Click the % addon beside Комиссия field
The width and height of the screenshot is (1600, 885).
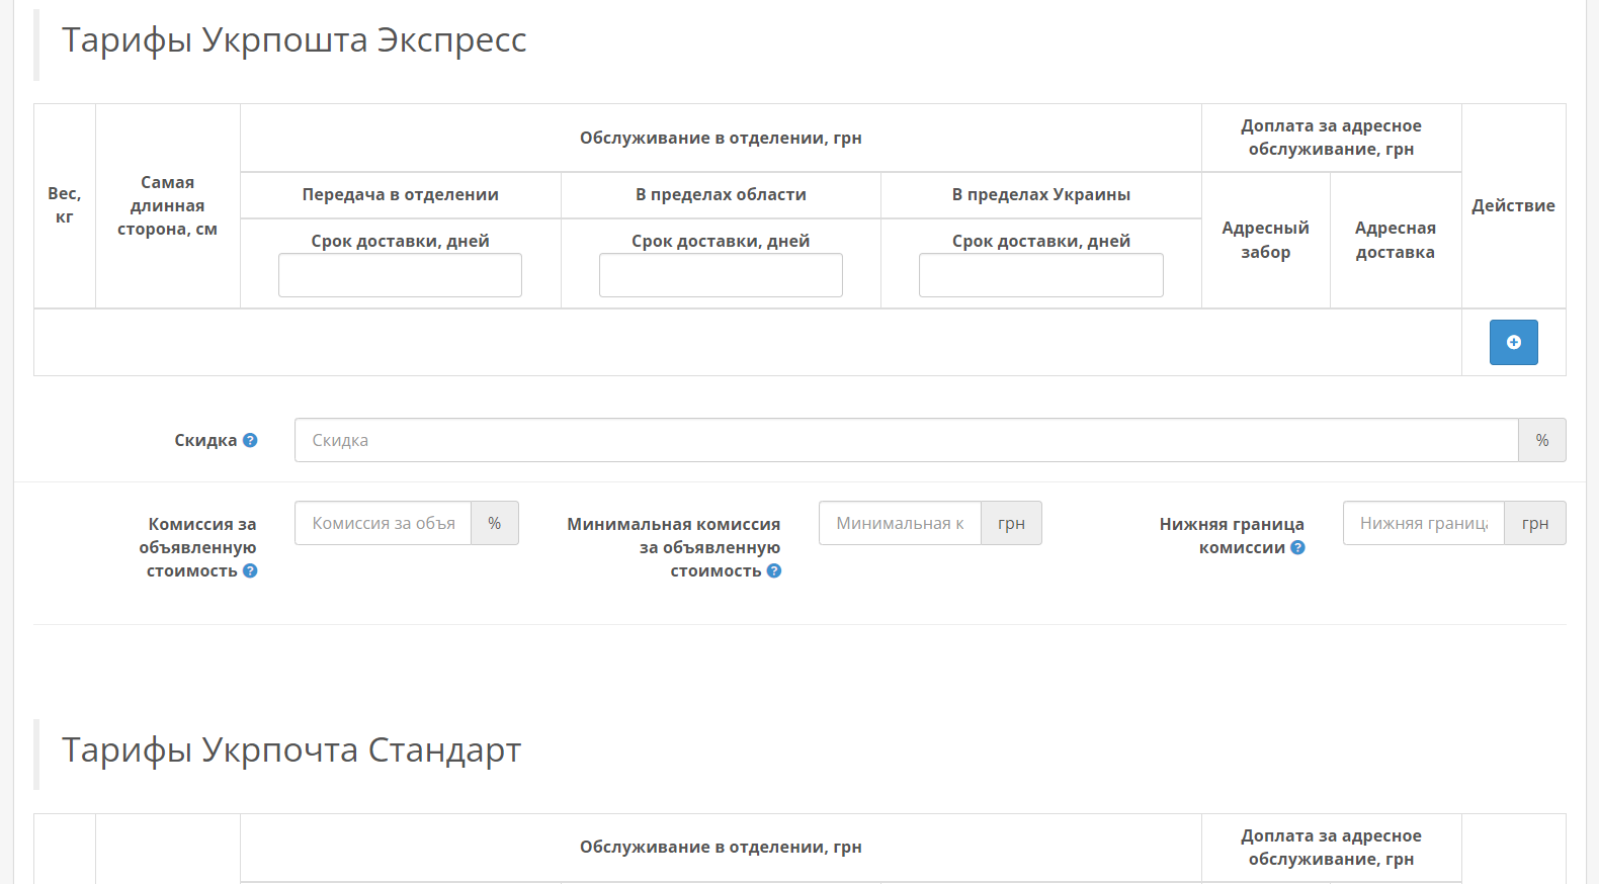click(x=494, y=523)
